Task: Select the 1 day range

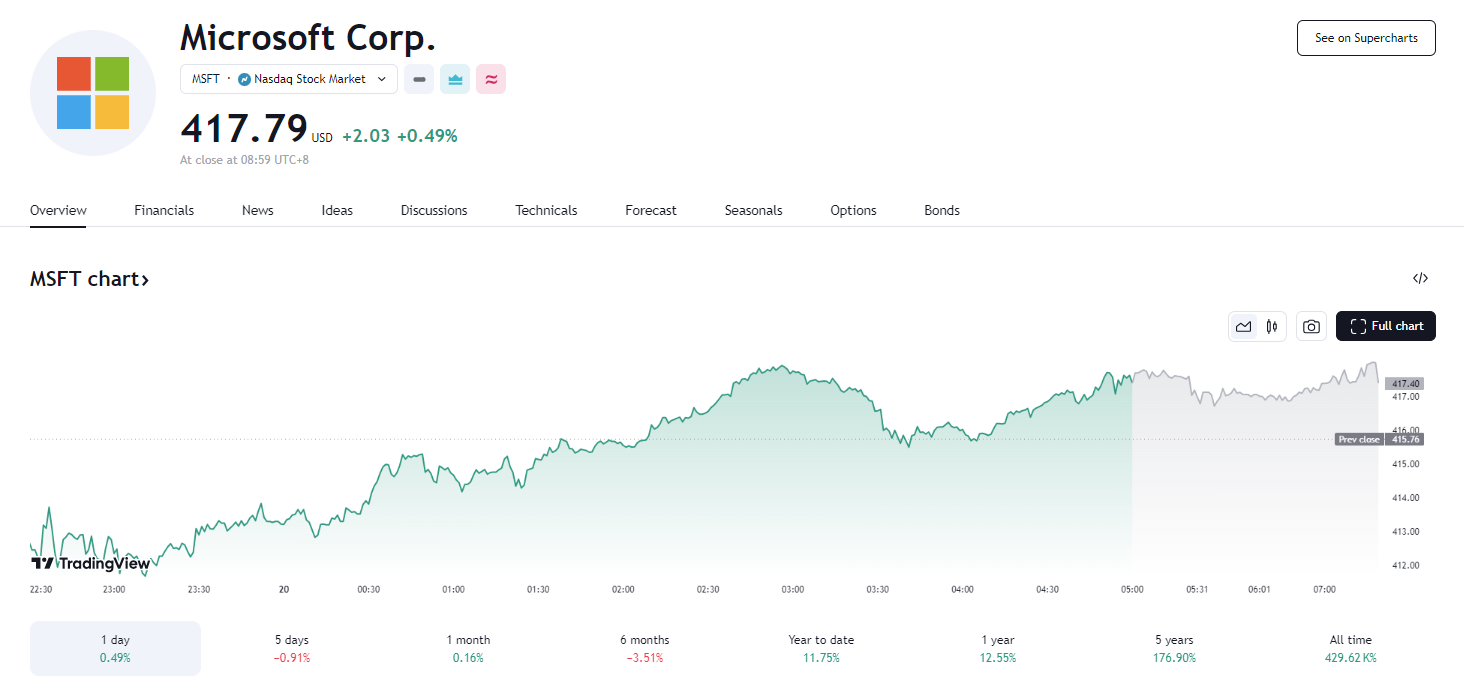Action: point(115,648)
